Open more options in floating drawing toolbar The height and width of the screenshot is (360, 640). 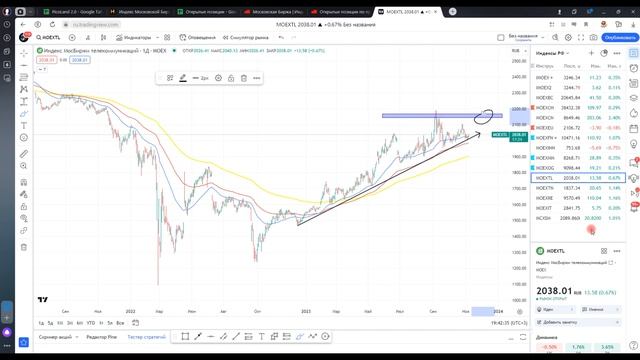tap(256, 78)
